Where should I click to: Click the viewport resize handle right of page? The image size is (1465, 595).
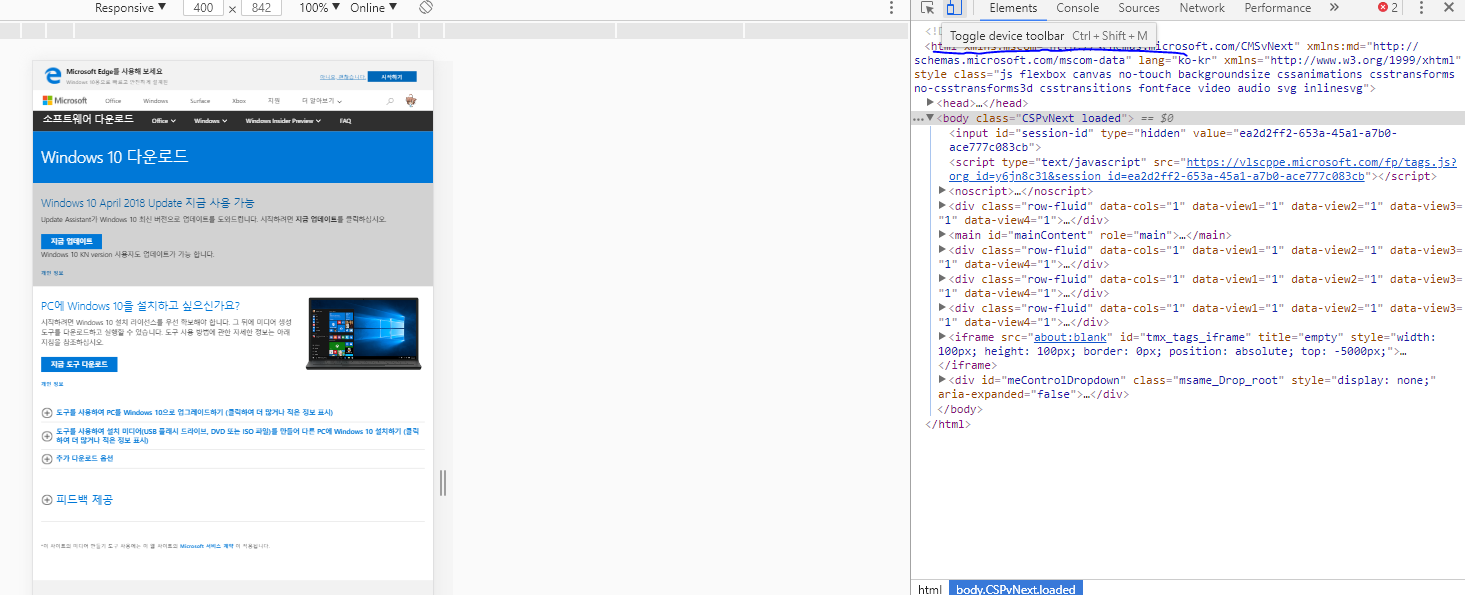click(443, 483)
